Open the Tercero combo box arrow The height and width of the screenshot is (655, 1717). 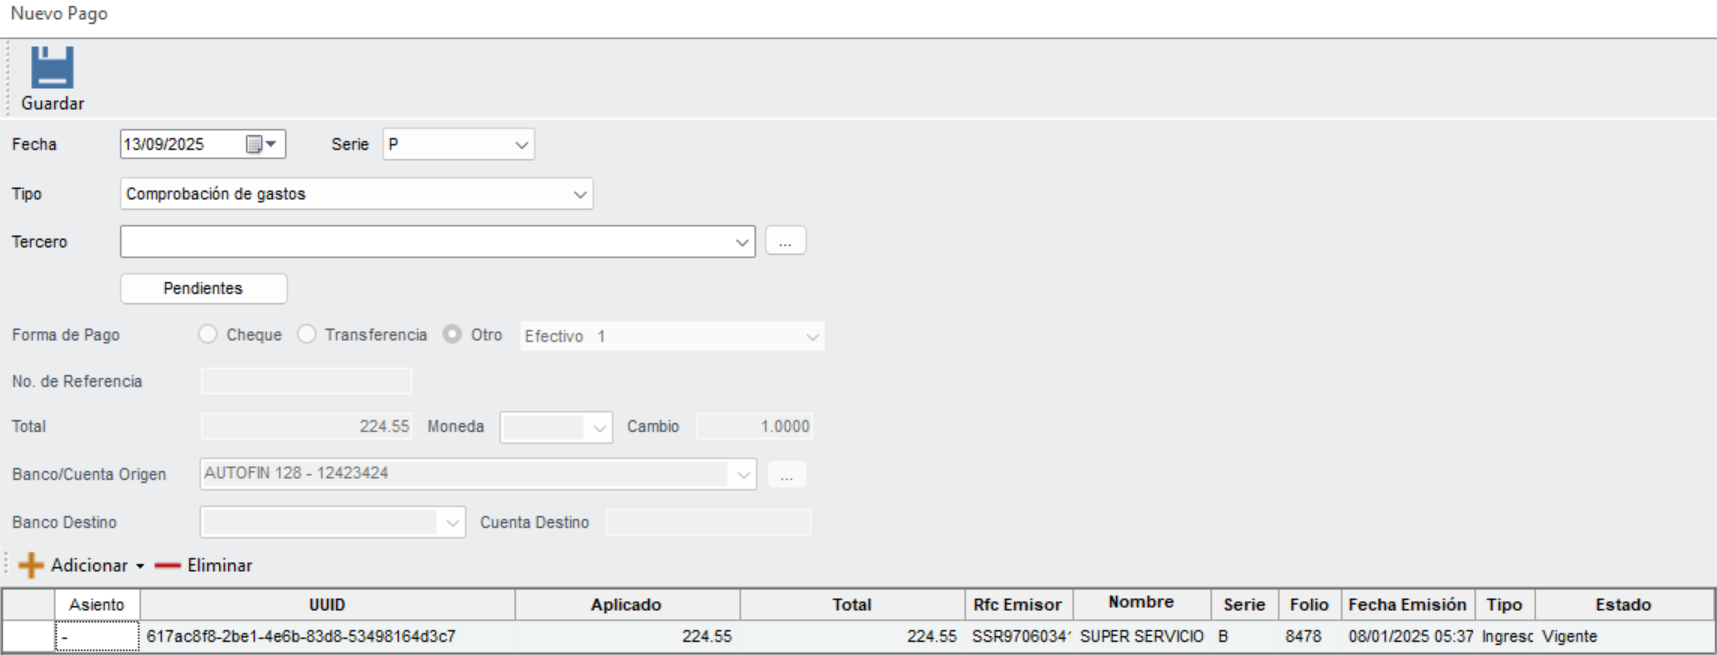pos(742,242)
